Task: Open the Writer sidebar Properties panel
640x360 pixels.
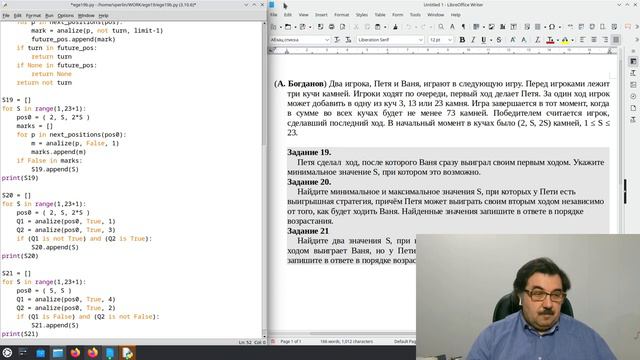Action: [633, 61]
